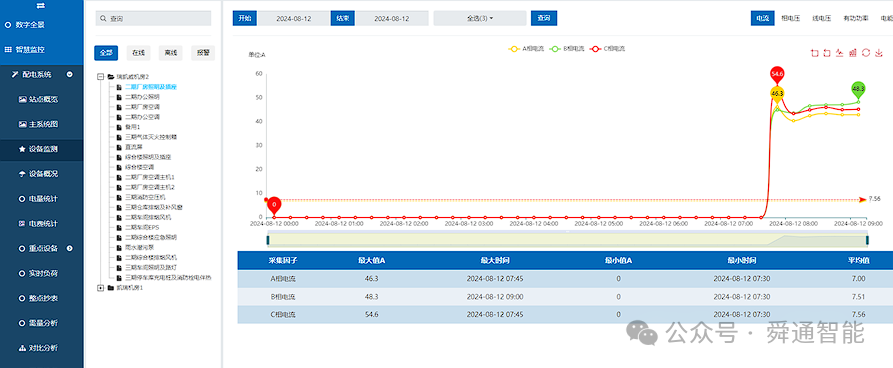Click the red 54.6 peak marker
The image size is (893, 368).
pos(777,75)
